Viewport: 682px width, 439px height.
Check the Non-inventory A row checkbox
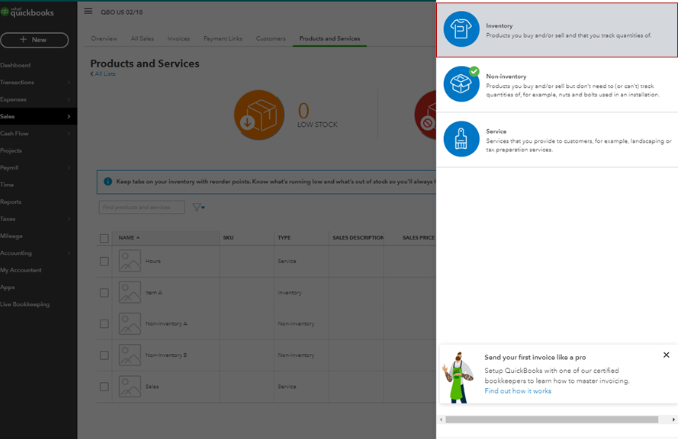click(104, 324)
